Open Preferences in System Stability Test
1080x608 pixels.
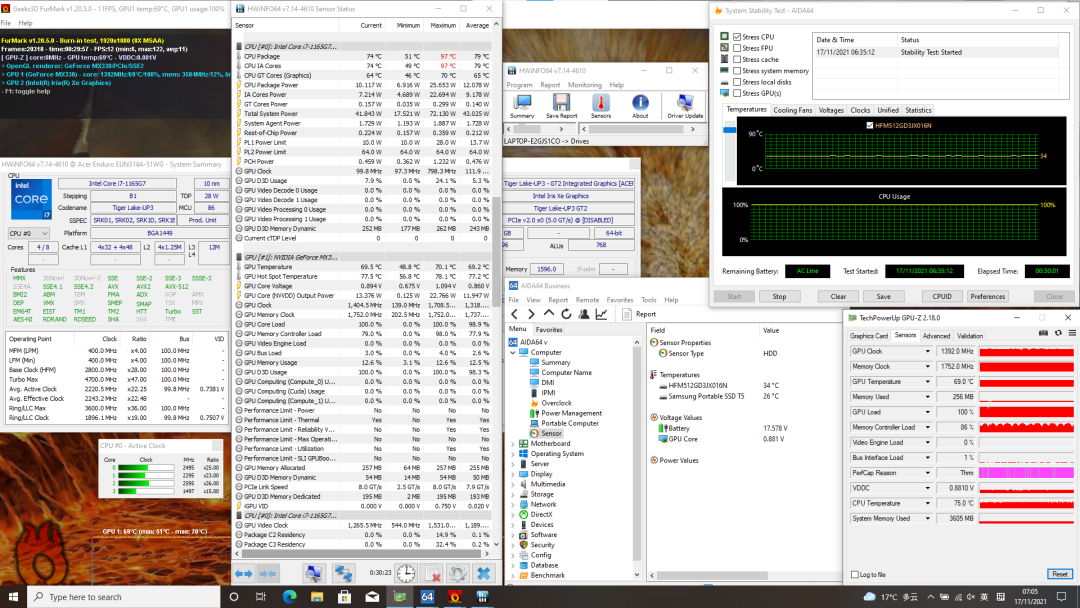(x=988, y=296)
